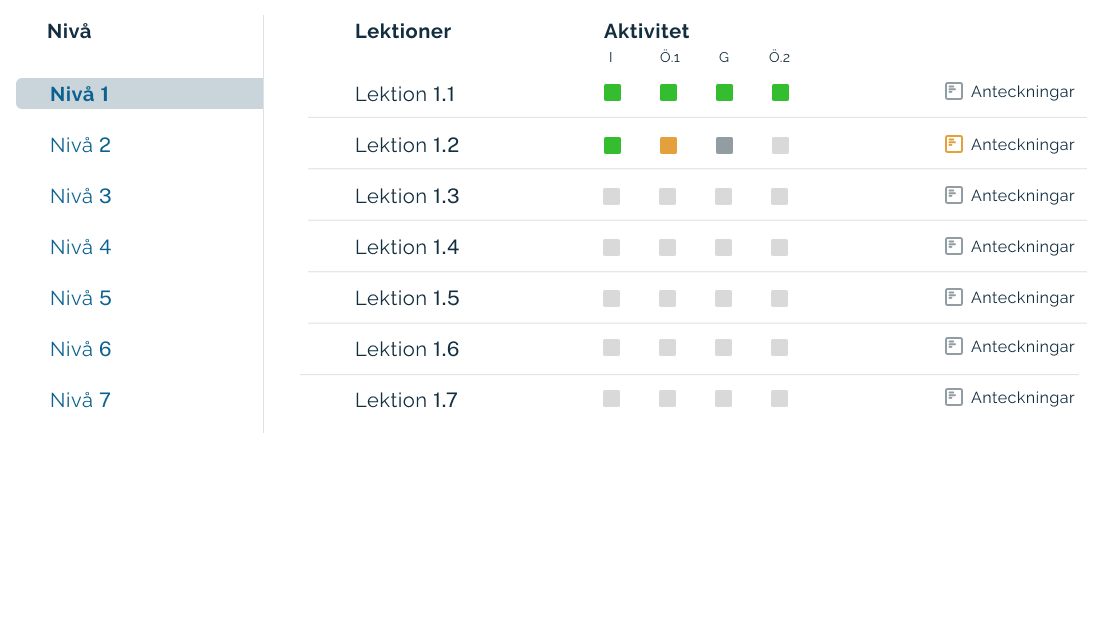The width and height of the screenshot is (1120, 624).
Task: Open the Anteckningar text link for Lektion 1.4
Action: [x=1022, y=247]
